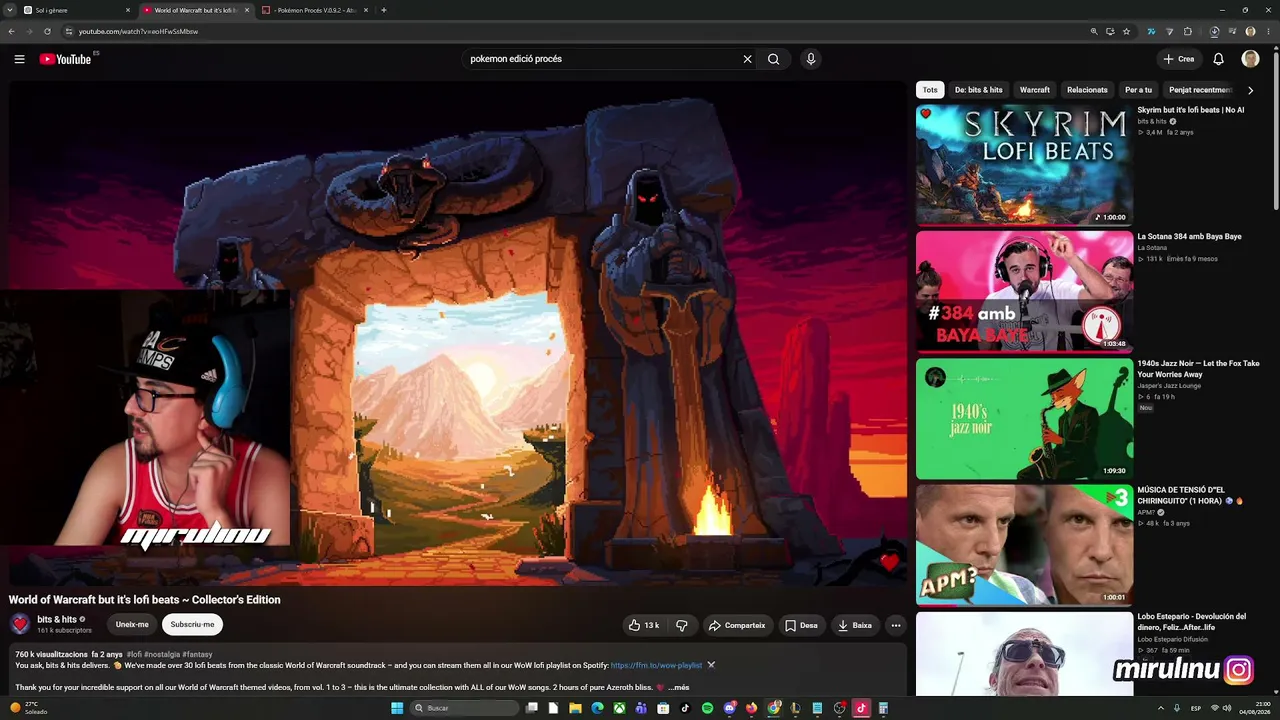Image resolution: width=1280 pixels, height=720 pixels.
Task: Click the Uneix-me membership button
Action: point(132,624)
